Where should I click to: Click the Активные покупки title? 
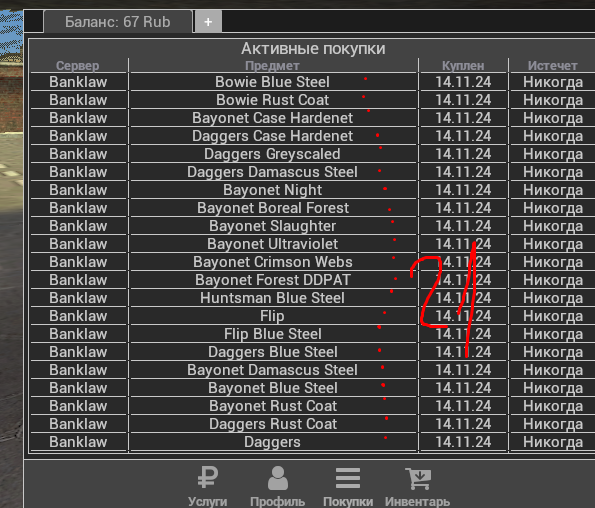tap(313, 49)
